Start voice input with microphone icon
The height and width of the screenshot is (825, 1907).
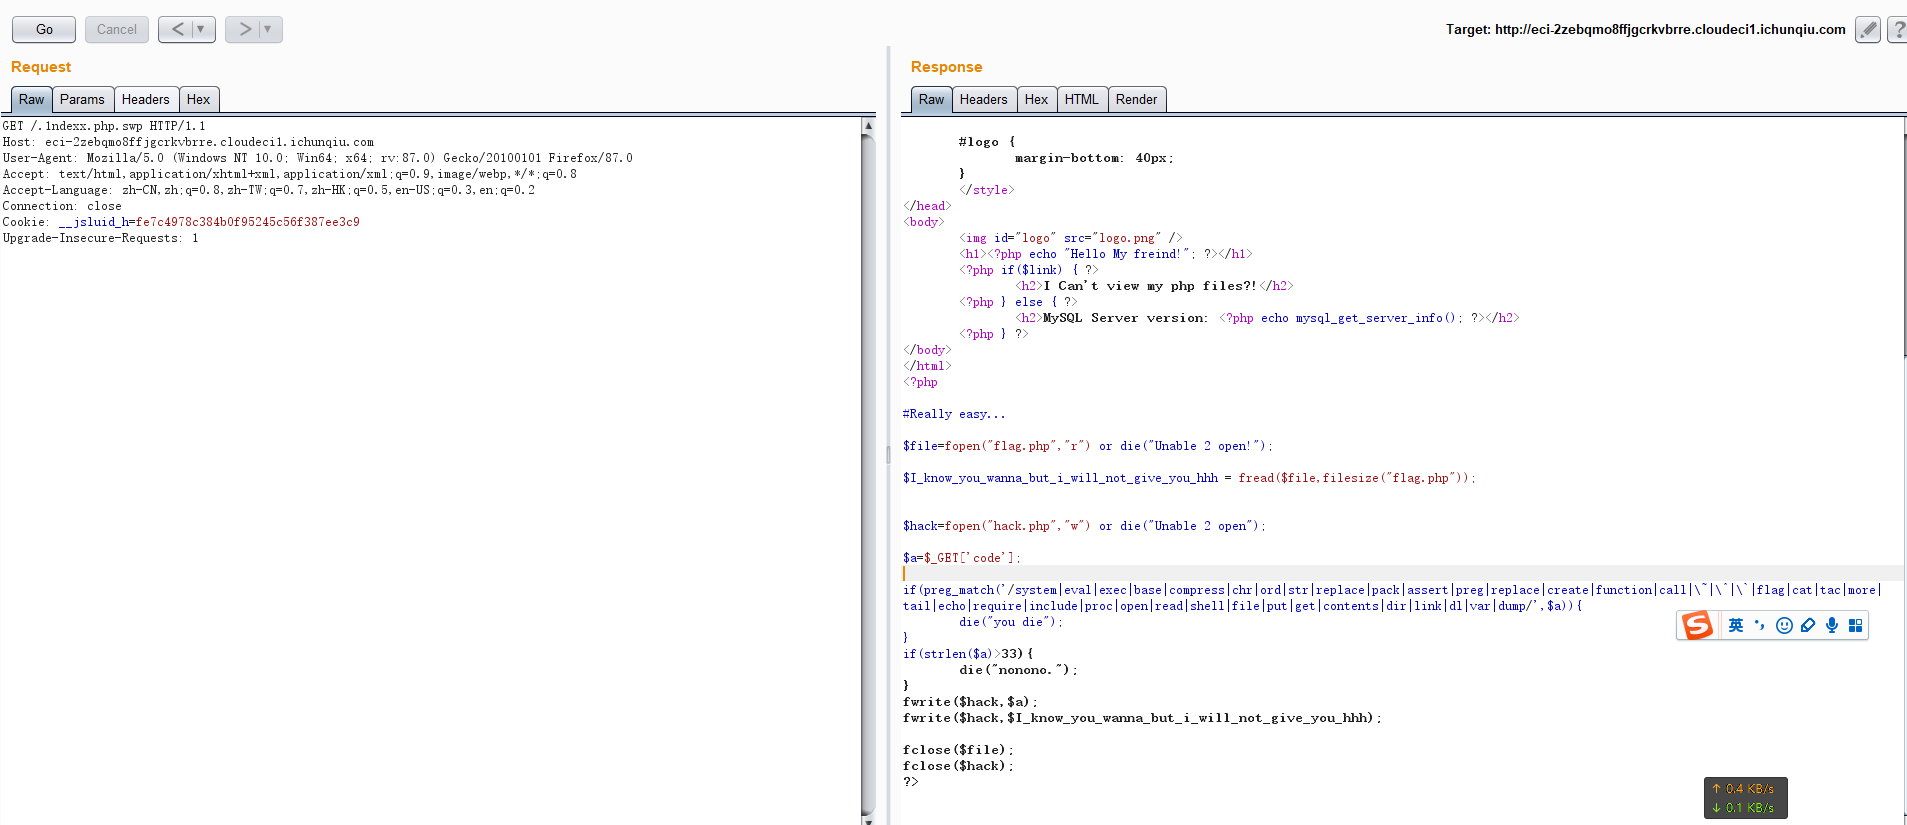coord(1832,625)
